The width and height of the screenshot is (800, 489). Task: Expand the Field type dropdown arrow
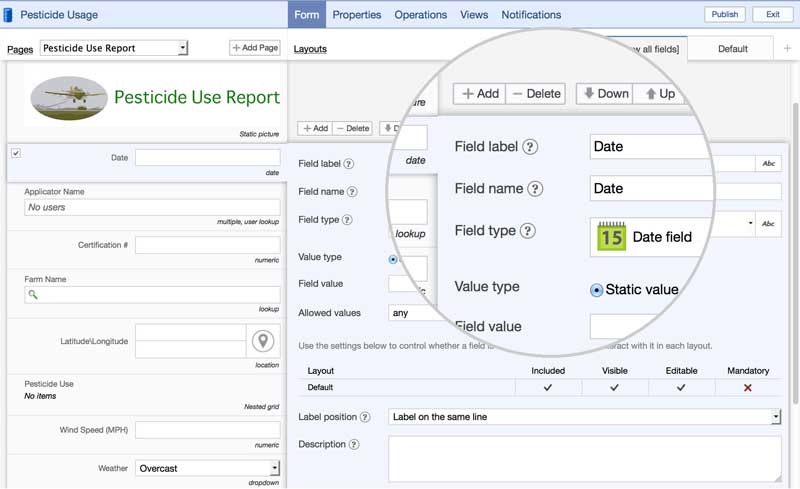click(x=750, y=223)
